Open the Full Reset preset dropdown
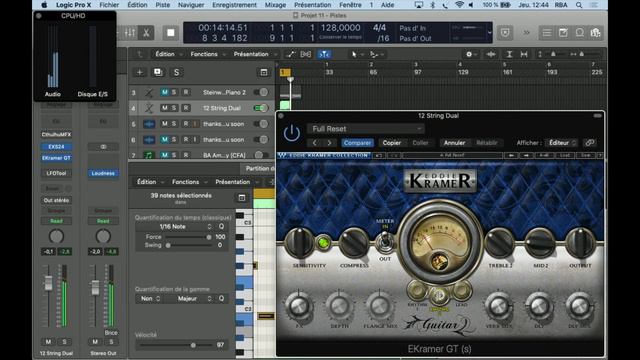The image size is (640, 360). [366, 129]
